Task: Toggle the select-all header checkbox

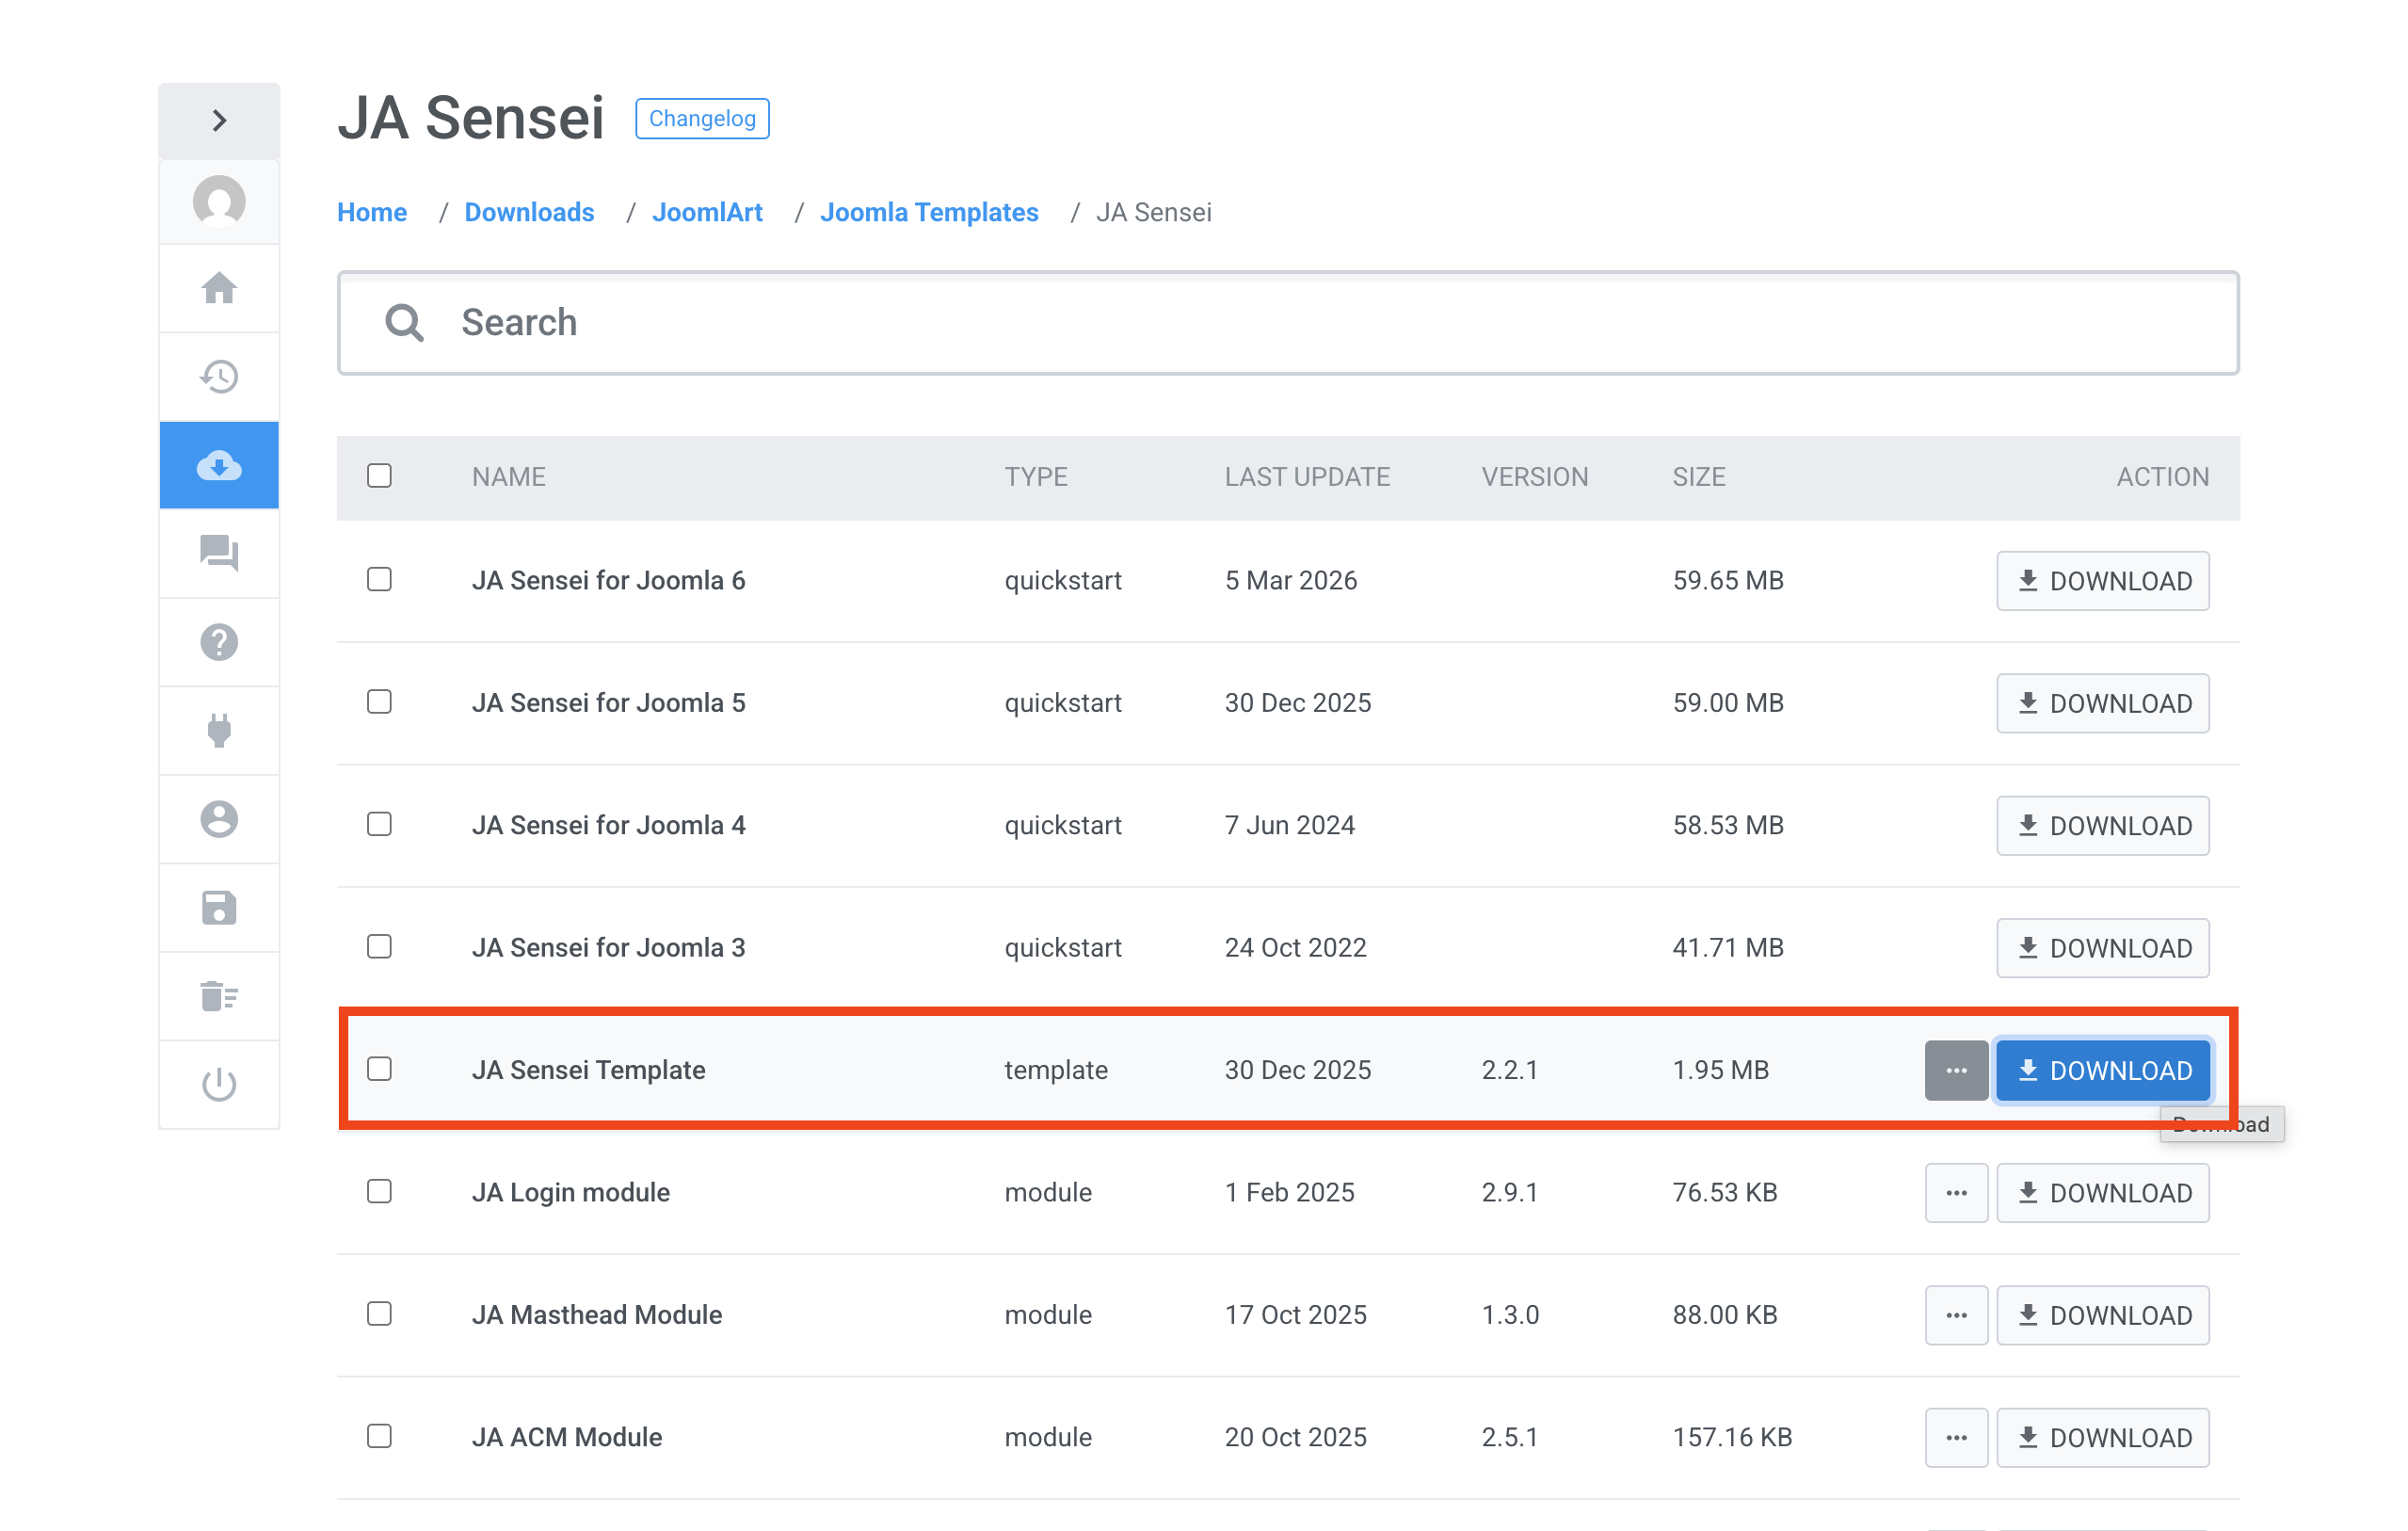Action: (379, 476)
